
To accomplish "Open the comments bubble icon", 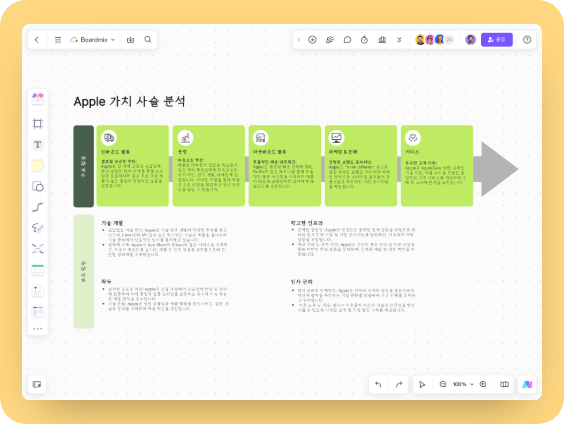I will click(347, 40).
